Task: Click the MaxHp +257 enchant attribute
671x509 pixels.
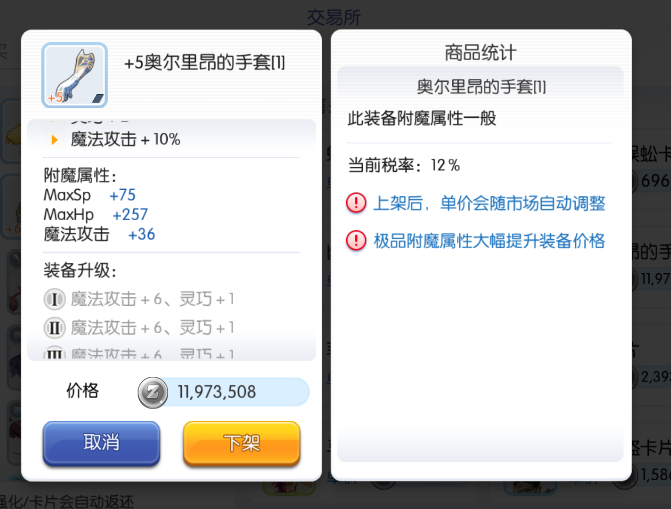Action: point(96,214)
